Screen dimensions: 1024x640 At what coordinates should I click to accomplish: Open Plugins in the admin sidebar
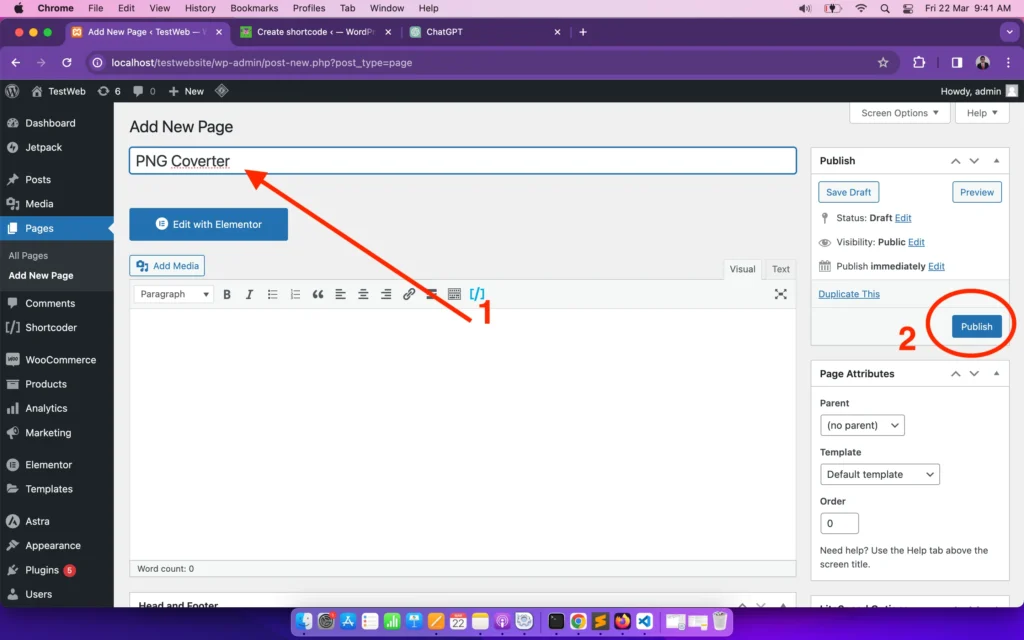click(57, 570)
